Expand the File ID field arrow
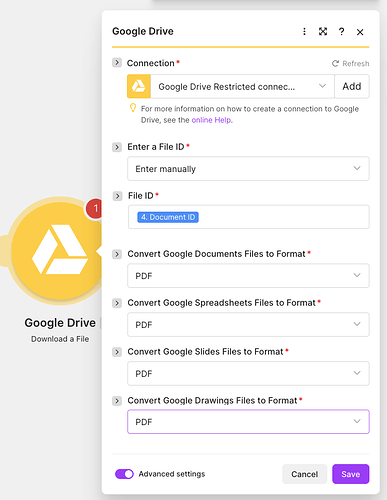387x500 pixels. (x=117, y=196)
